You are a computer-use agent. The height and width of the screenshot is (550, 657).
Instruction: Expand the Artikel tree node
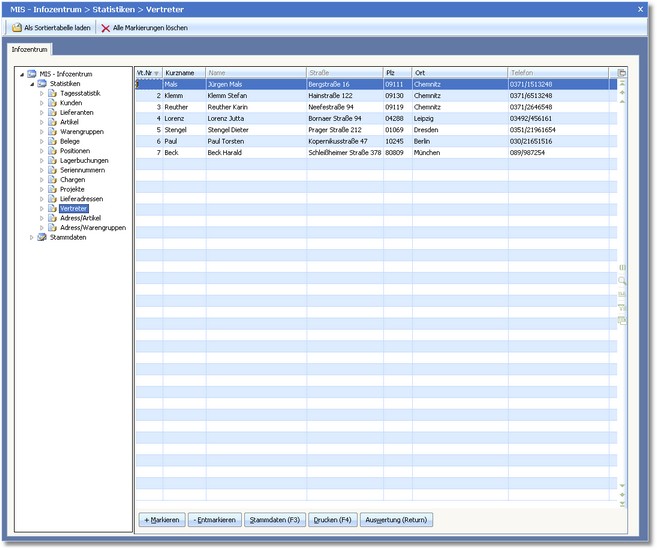42,122
